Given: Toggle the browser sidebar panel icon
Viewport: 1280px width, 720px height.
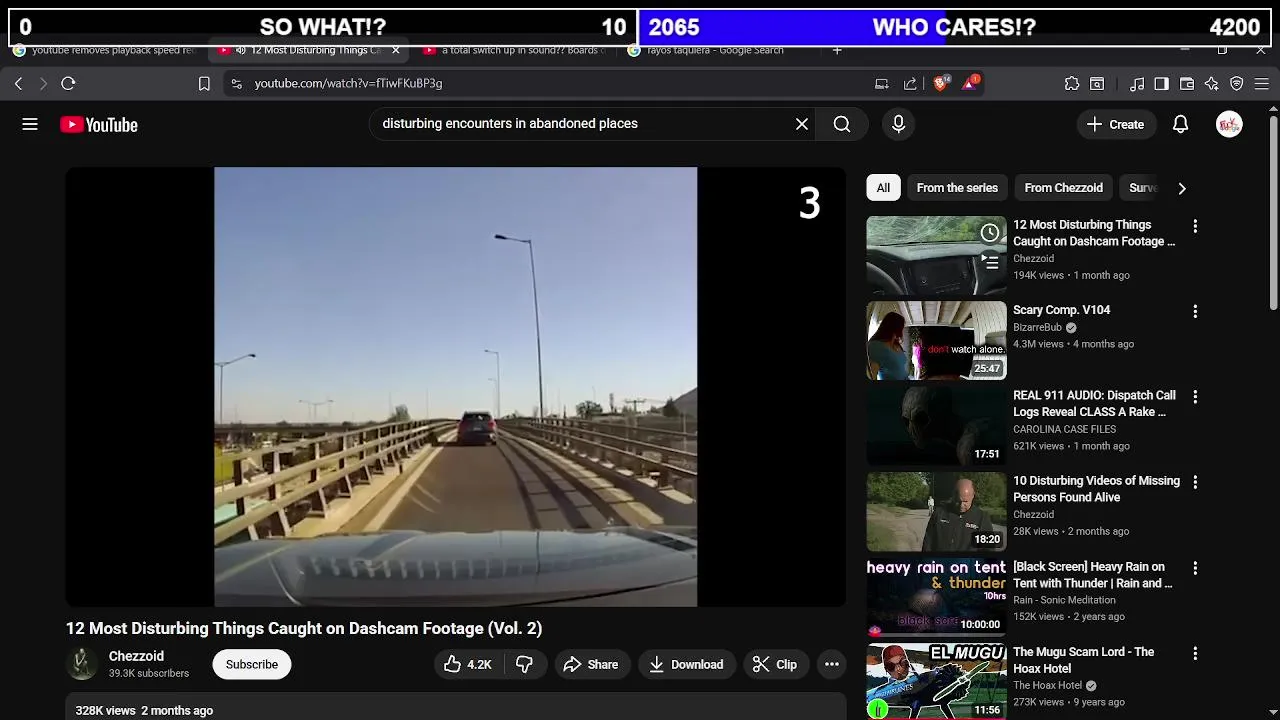Looking at the screenshot, I should click(1161, 84).
